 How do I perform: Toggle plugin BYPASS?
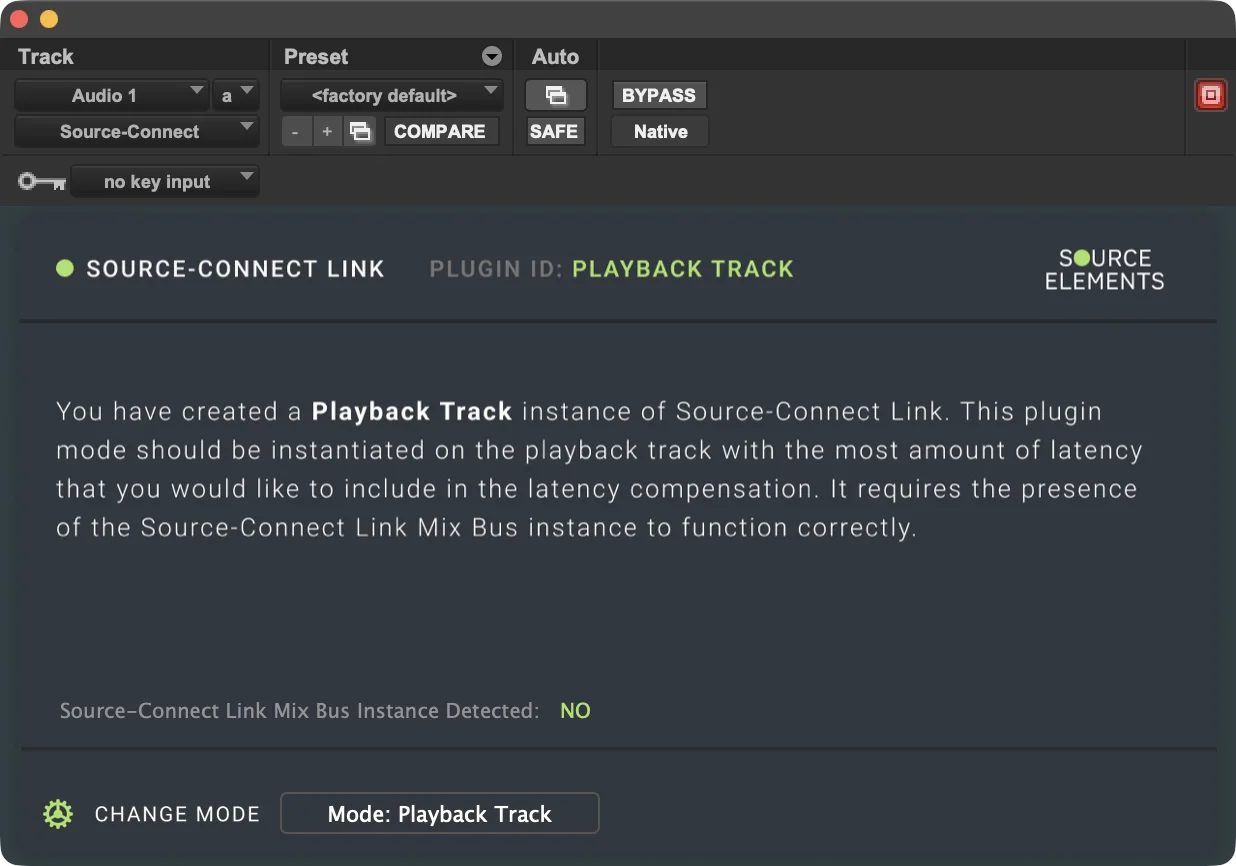click(x=659, y=96)
